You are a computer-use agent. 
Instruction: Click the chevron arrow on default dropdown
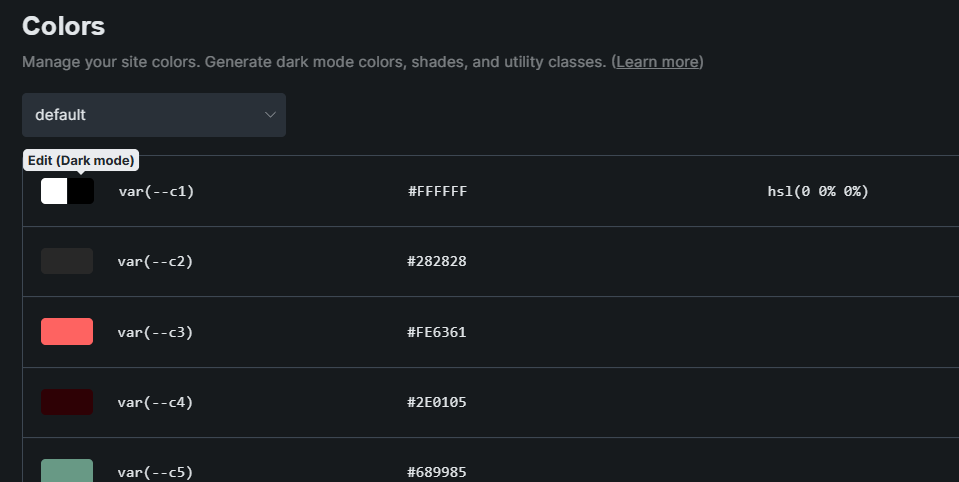pos(270,115)
